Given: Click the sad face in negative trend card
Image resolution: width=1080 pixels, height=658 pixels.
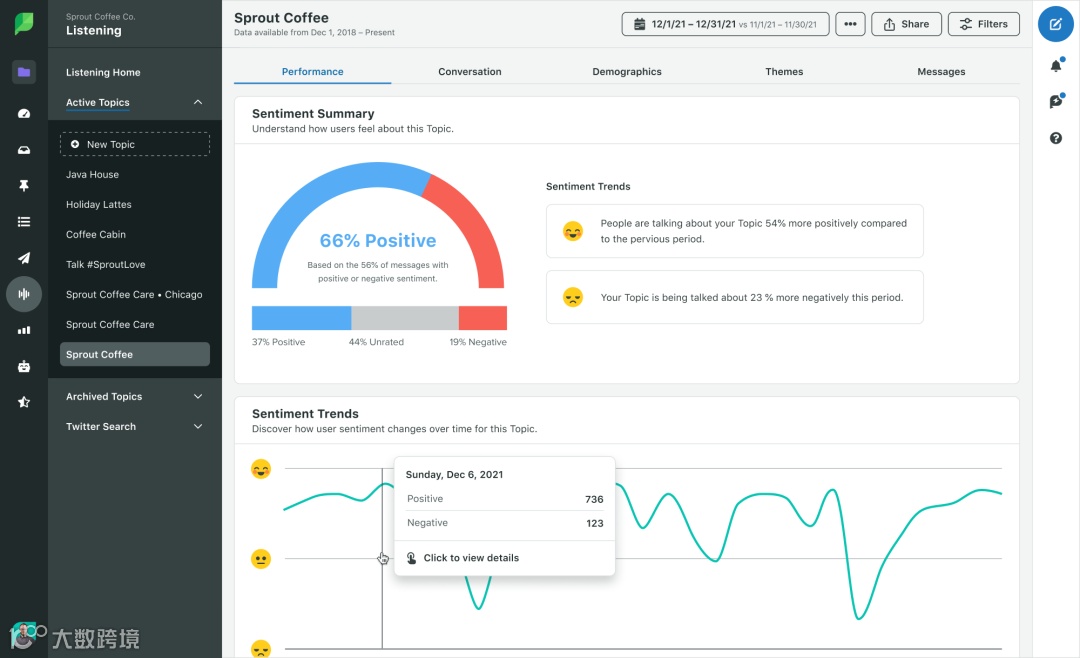Looking at the screenshot, I should (x=572, y=297).
